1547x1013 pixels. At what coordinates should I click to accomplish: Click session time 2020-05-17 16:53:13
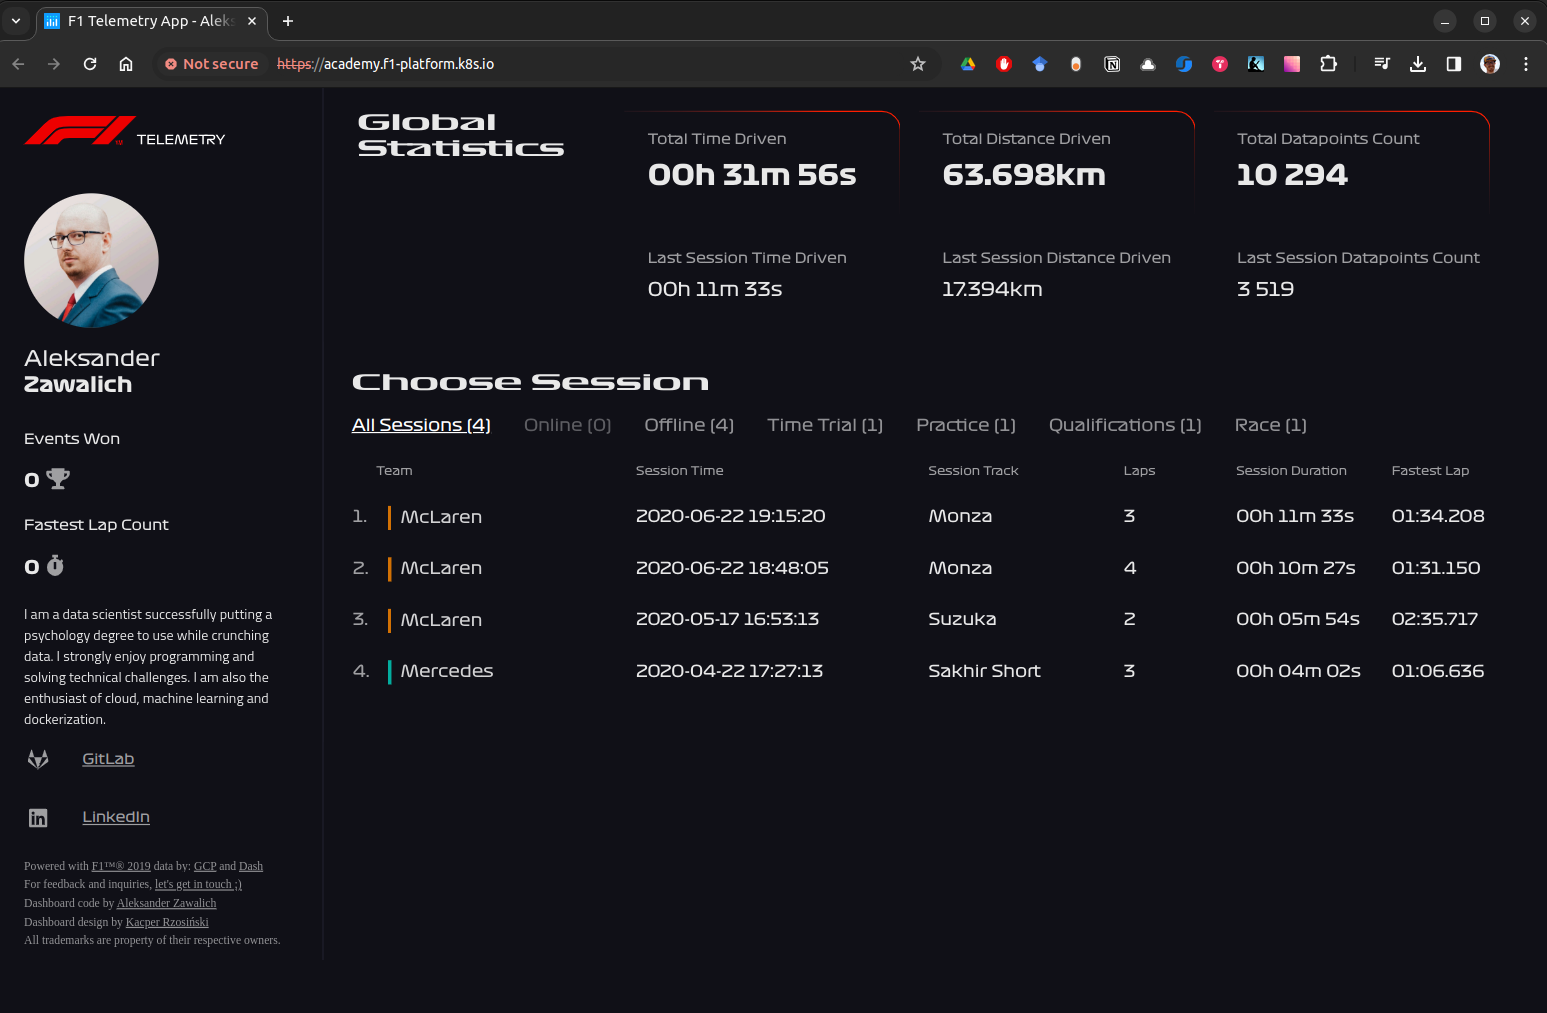(x=727, y=619)
